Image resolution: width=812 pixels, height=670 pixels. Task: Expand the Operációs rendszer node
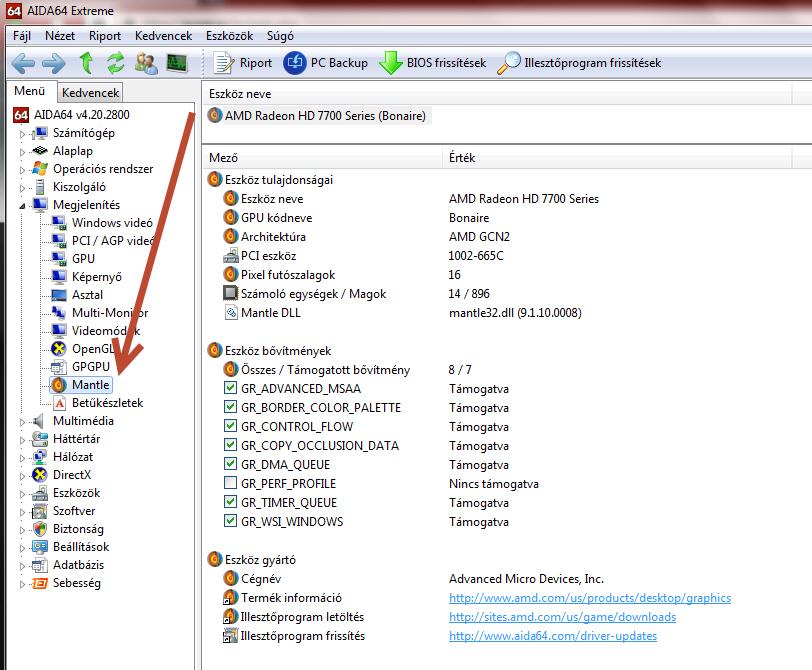[x=22, y=170]
